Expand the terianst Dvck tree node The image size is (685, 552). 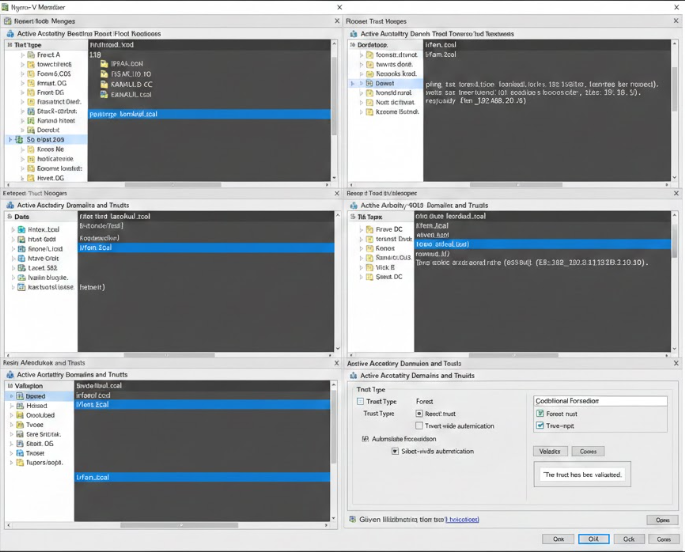(361, 239)
